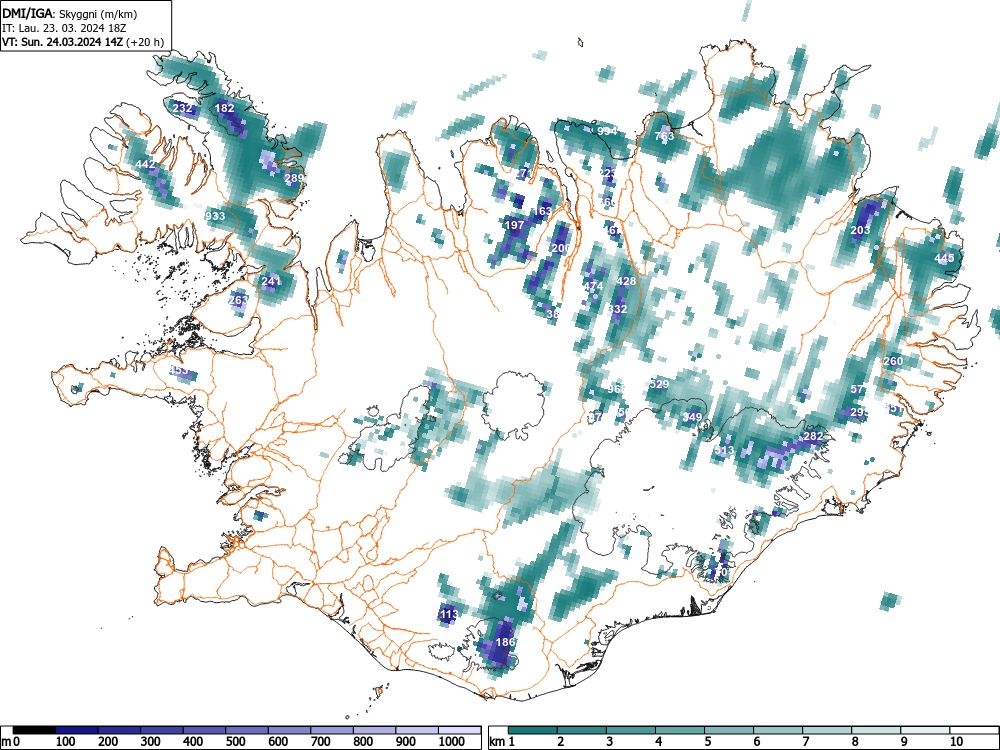Click the '182' visibility label on map

tap(224, 108)
